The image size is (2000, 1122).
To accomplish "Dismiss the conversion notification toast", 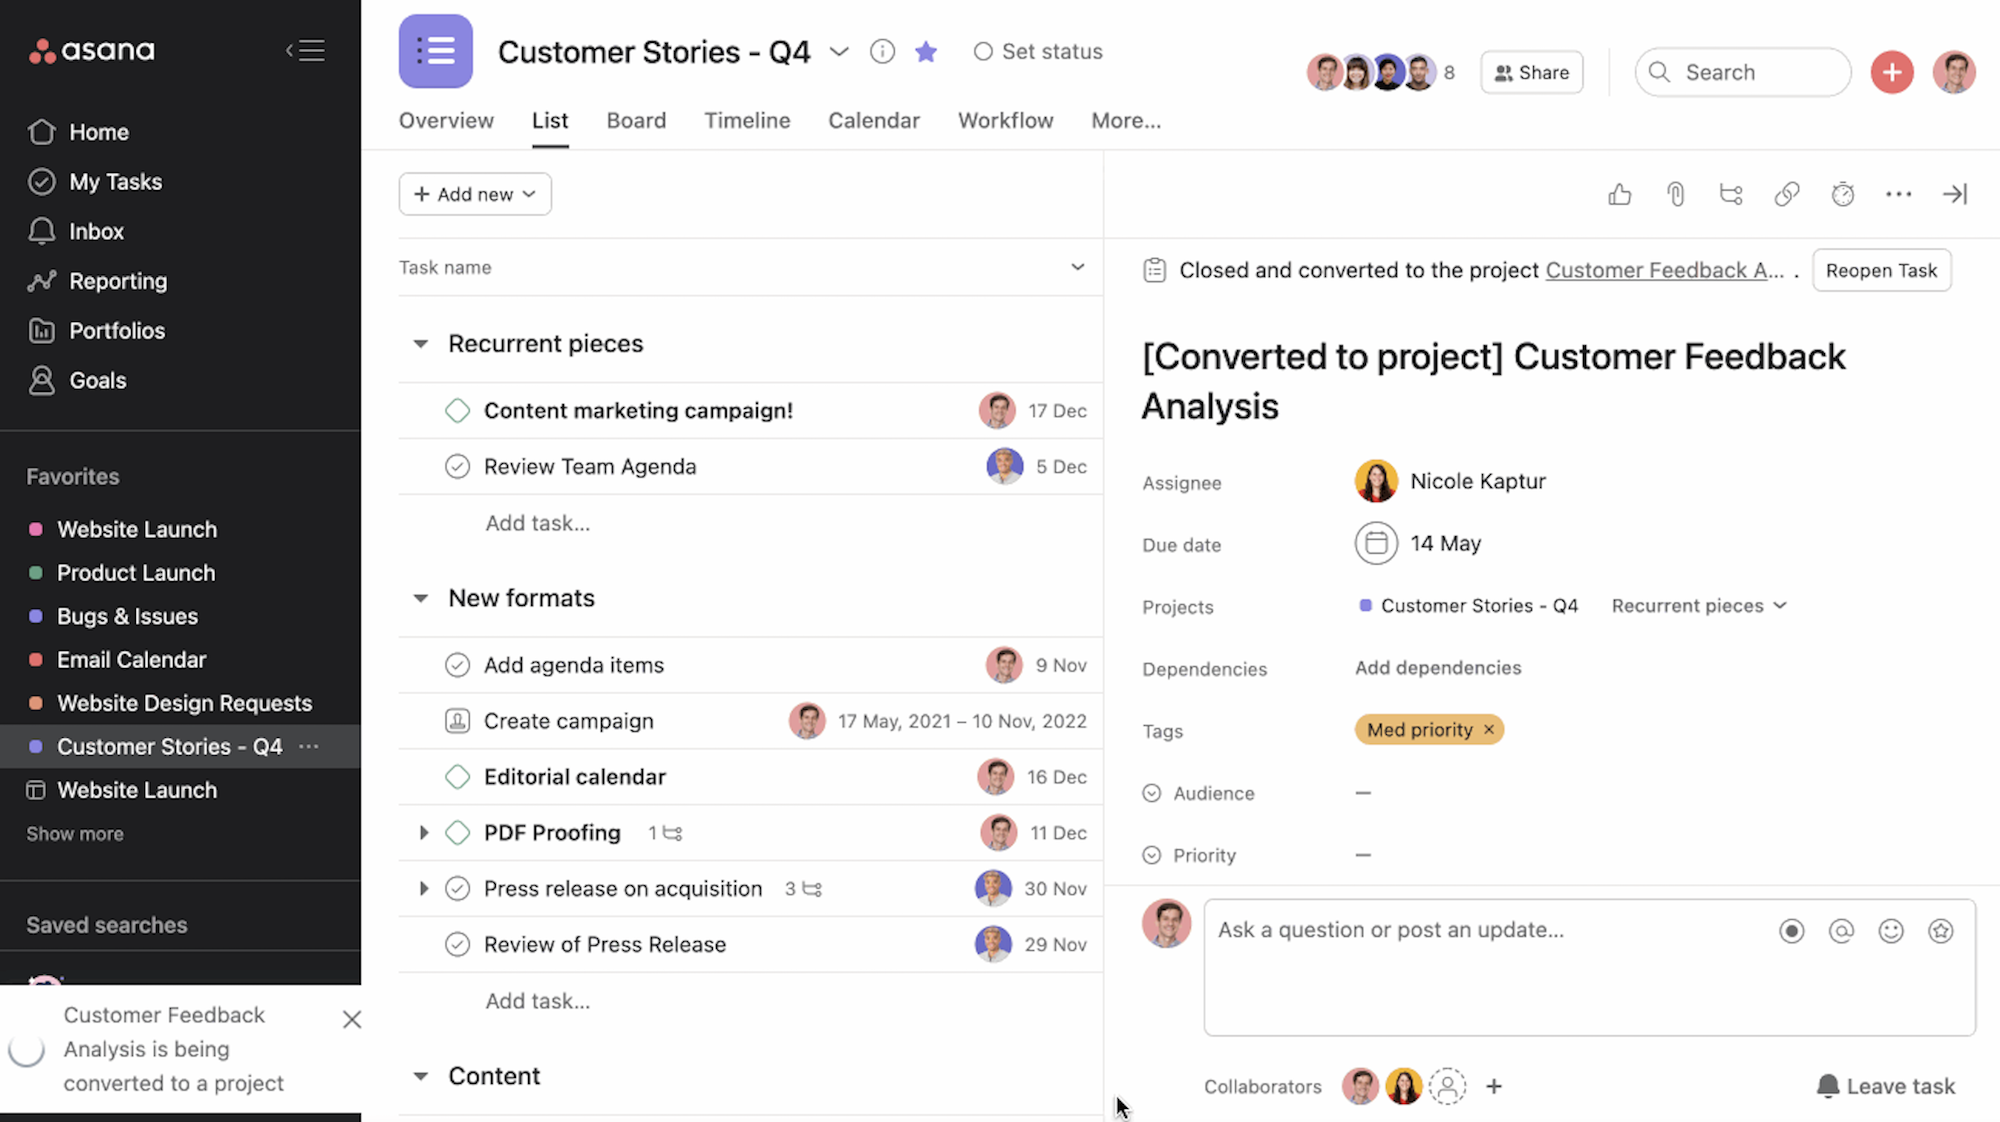I will (x=352, y=1019).
